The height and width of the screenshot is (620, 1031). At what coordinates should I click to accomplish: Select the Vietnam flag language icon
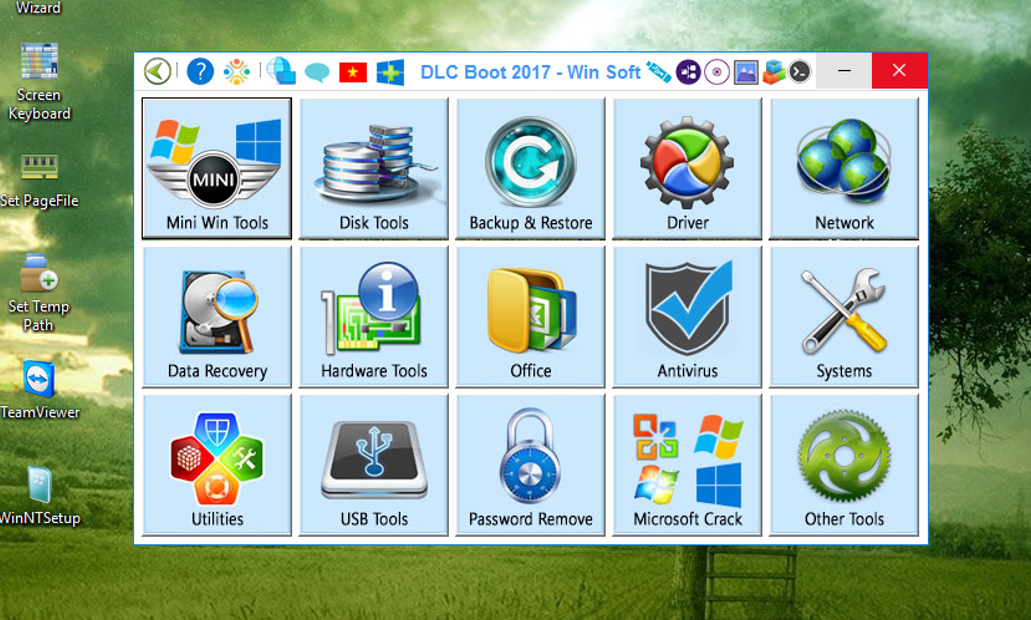(x=353, y=72)
